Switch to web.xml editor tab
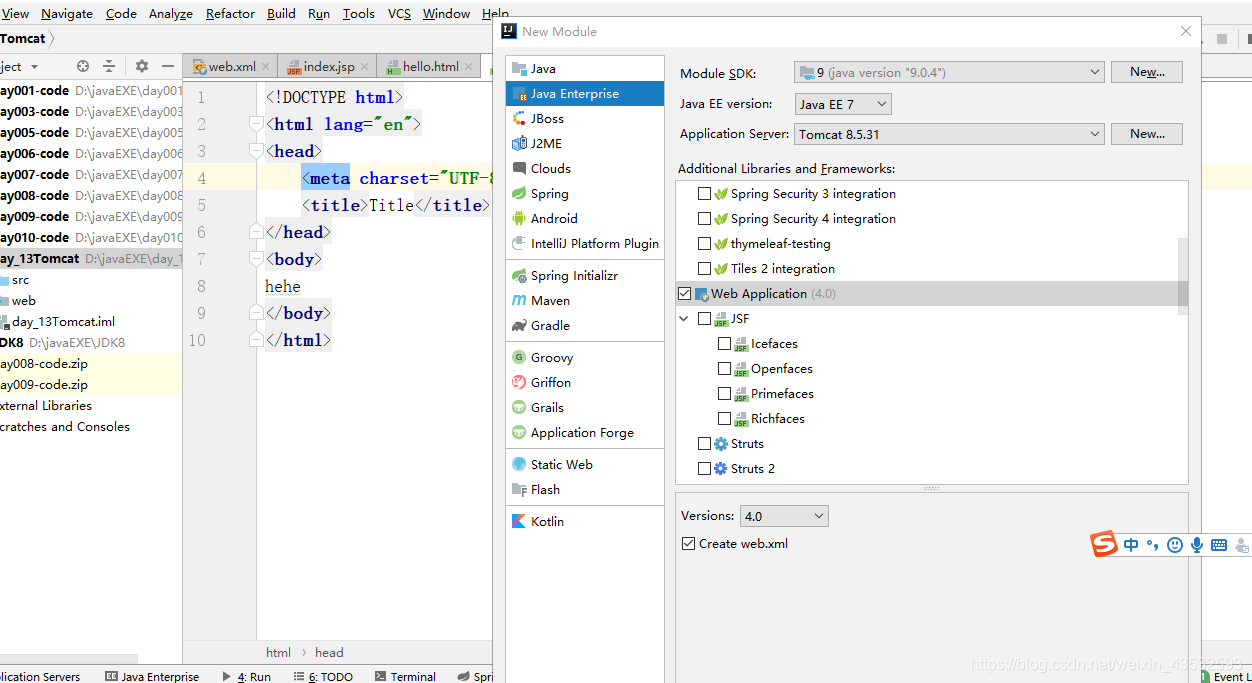 point(232,67)
